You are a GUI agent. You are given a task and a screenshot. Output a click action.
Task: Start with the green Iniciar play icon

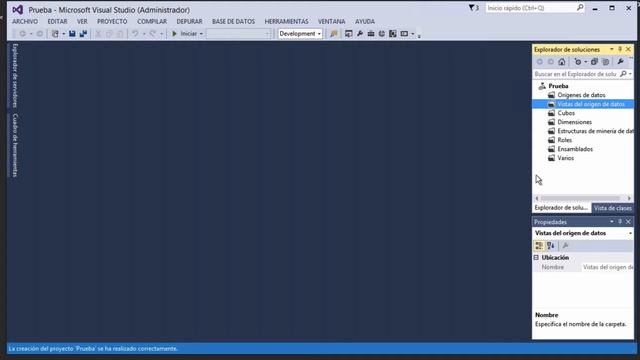(174, 34)
